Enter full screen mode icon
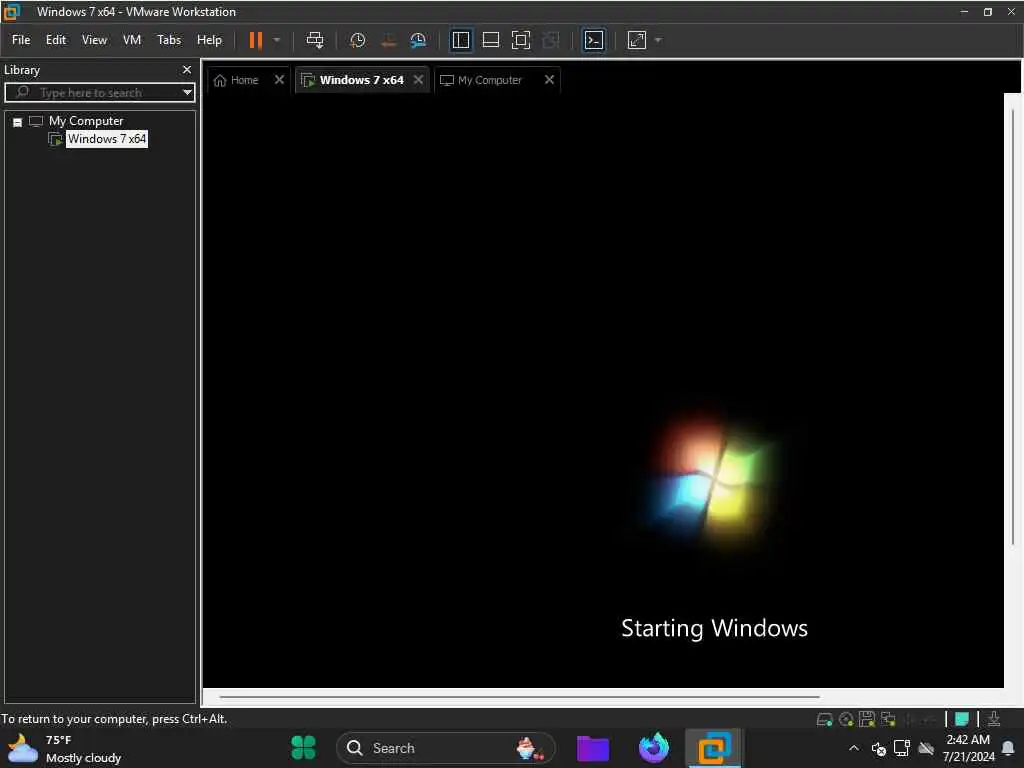Viewport: 1024px width, 768px height. click(x=520, y=40)
